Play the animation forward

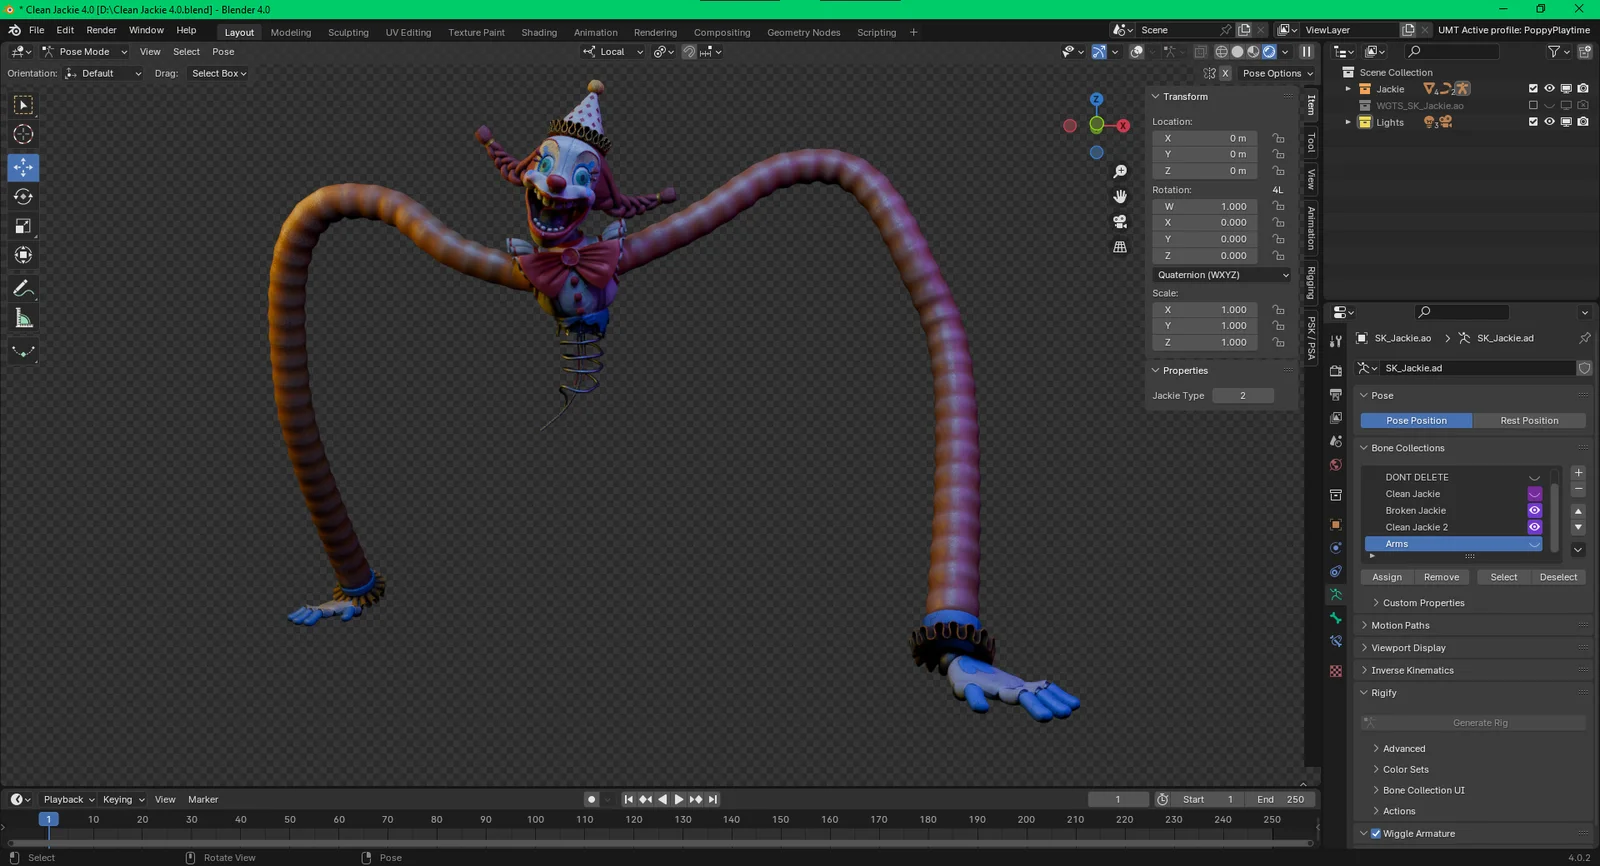pyautogui.click(x=679, y=800)
